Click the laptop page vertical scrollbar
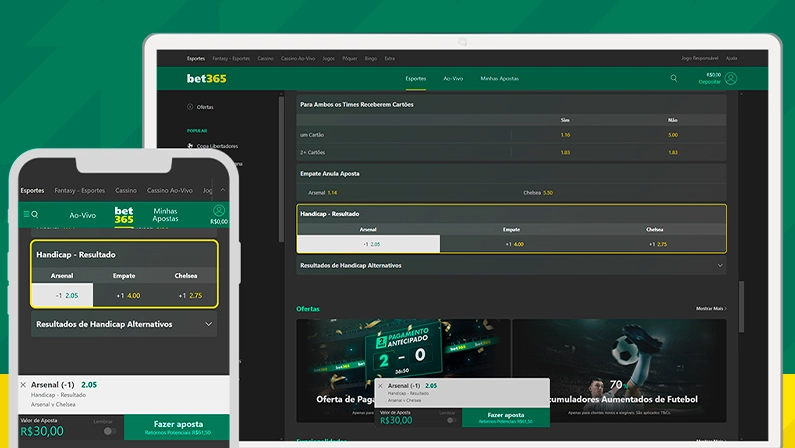The image size is (795, 448). tap(741, 307)
